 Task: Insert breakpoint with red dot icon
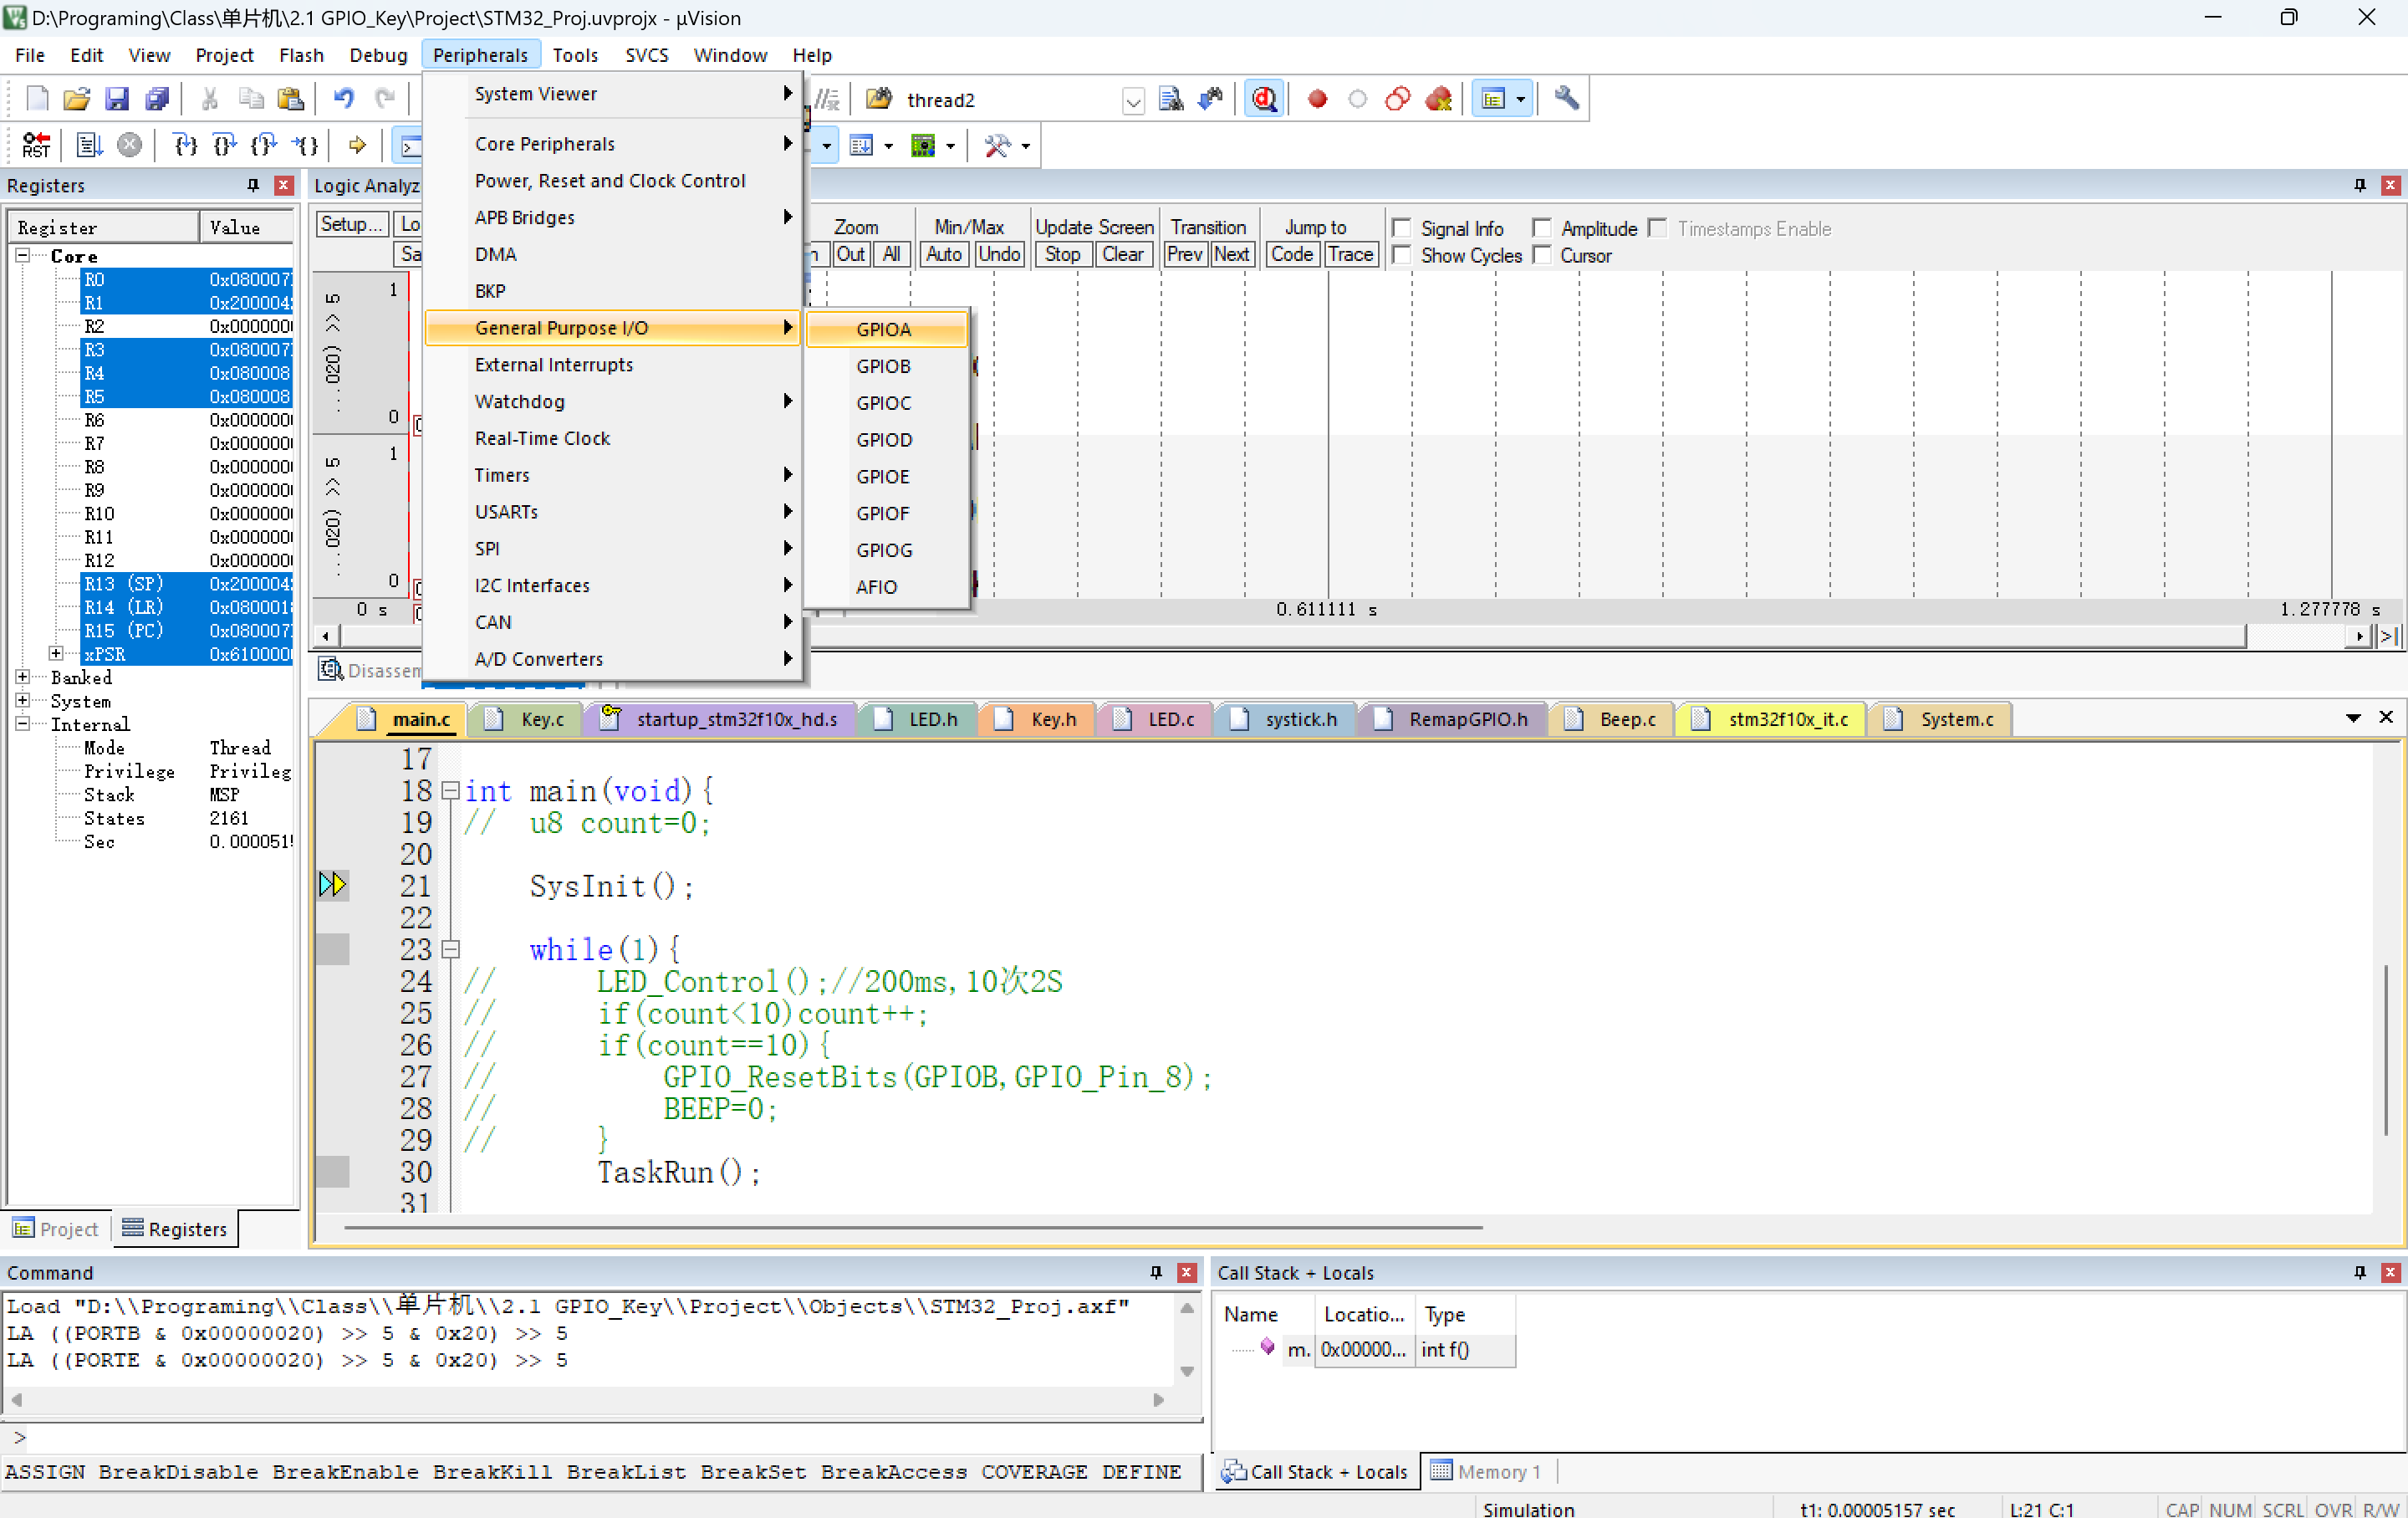1317,99
